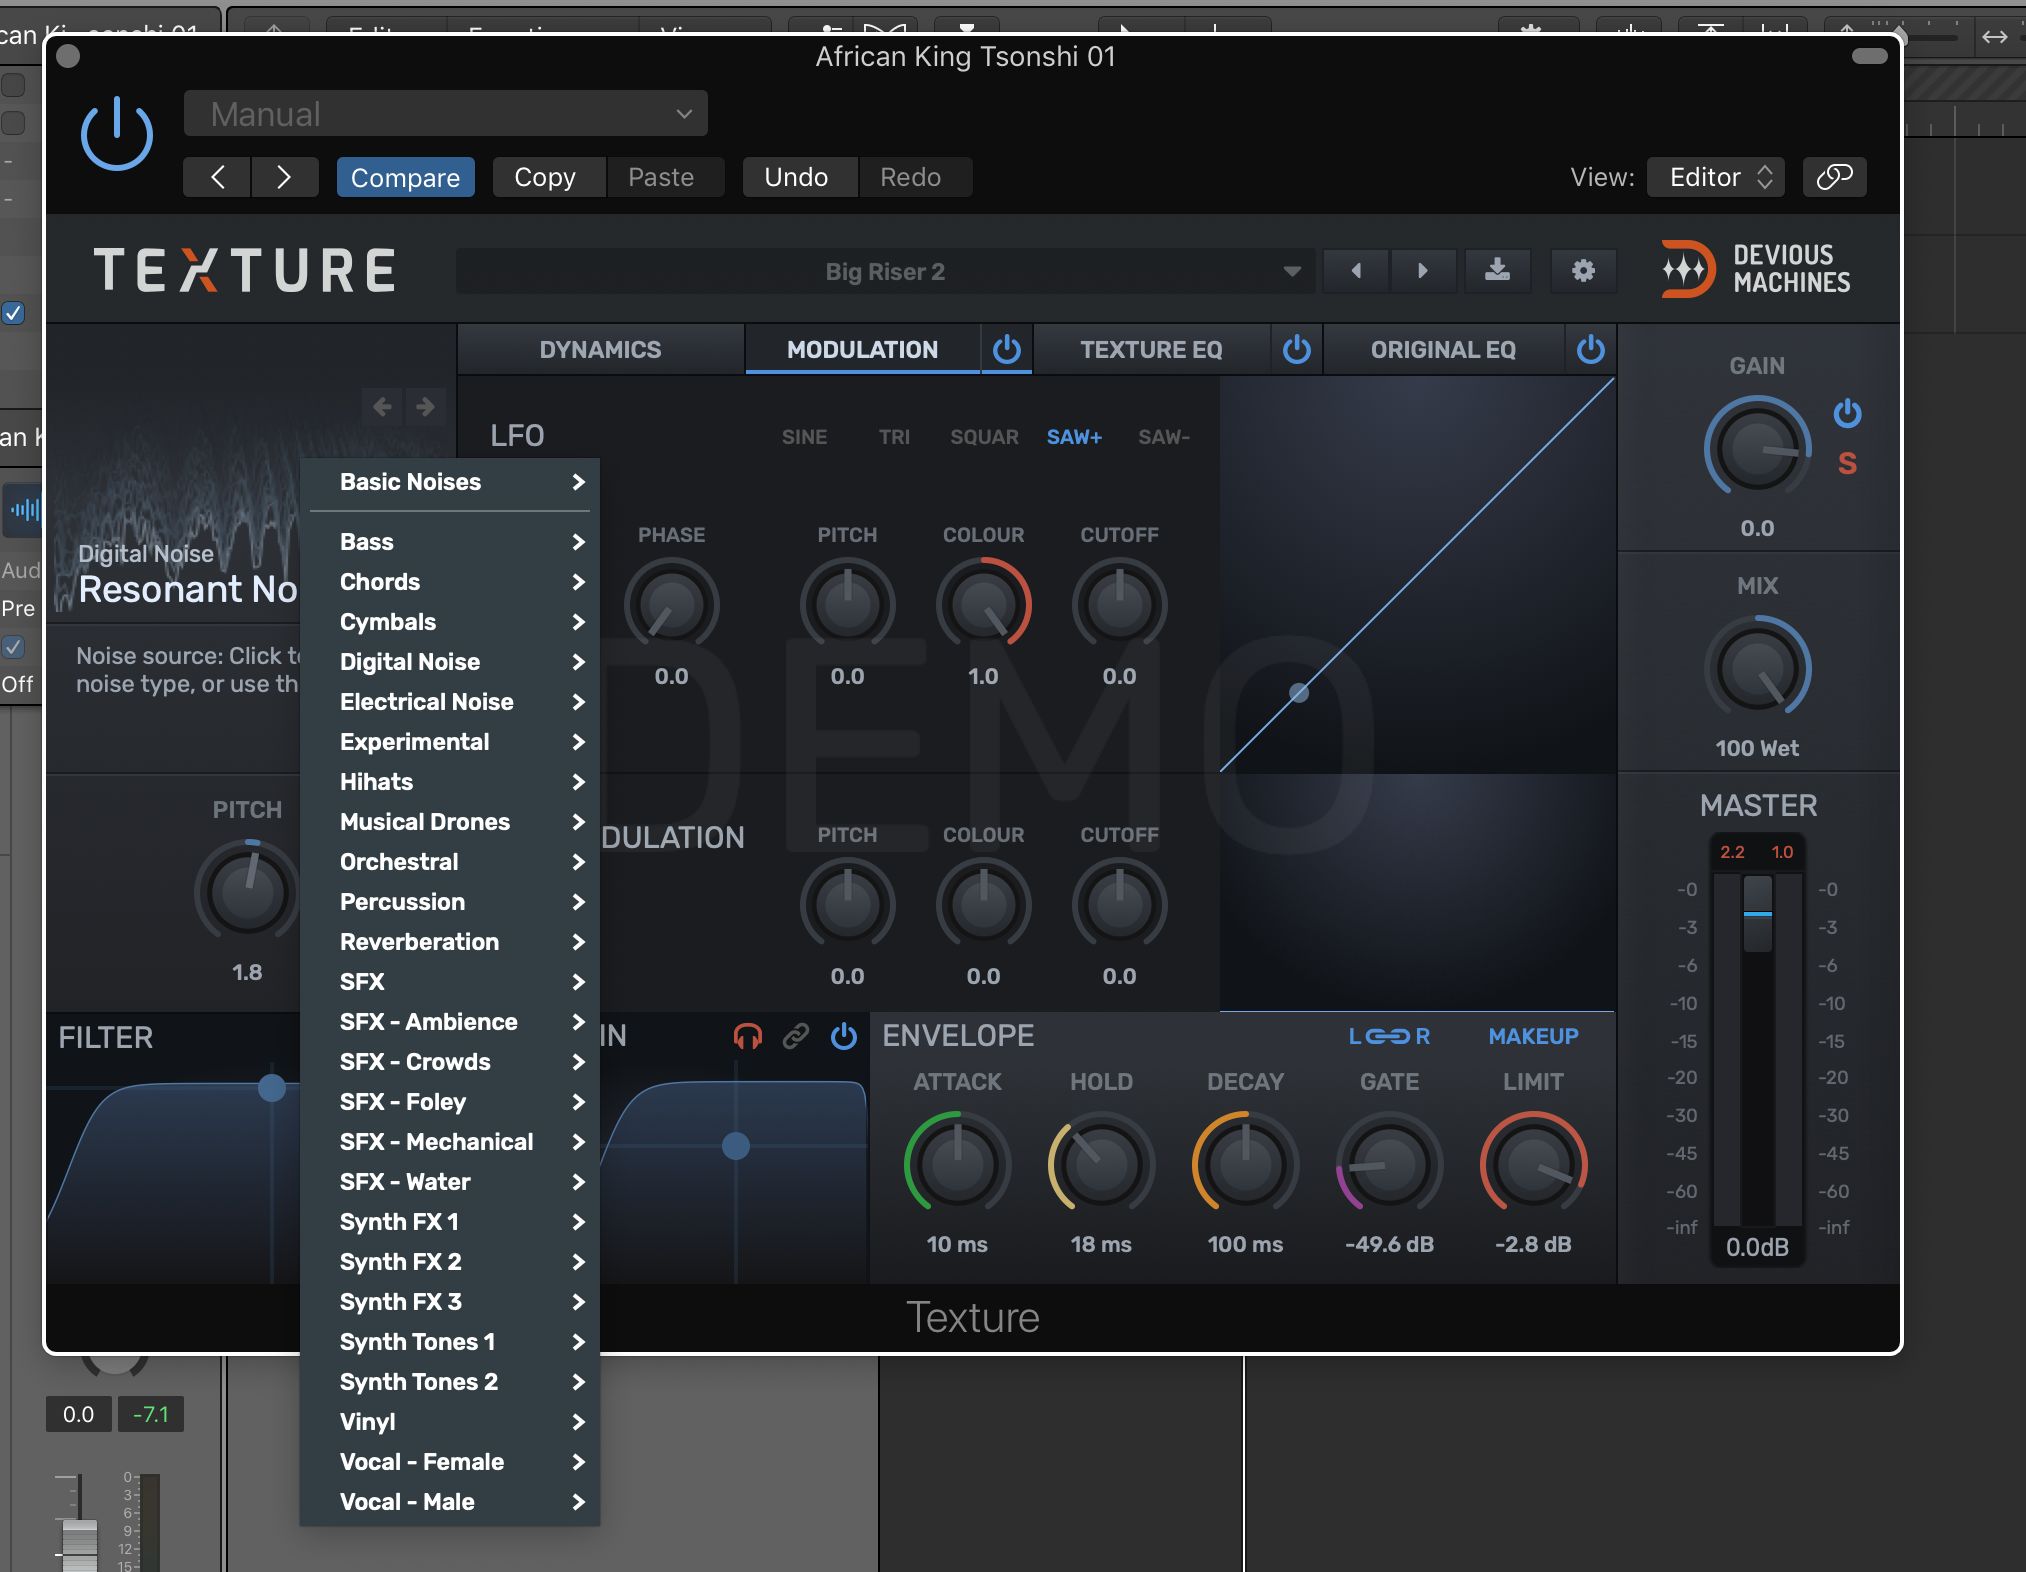Open Texture settings gear
The image size is (2026, 1572).
coord(1583,271)
